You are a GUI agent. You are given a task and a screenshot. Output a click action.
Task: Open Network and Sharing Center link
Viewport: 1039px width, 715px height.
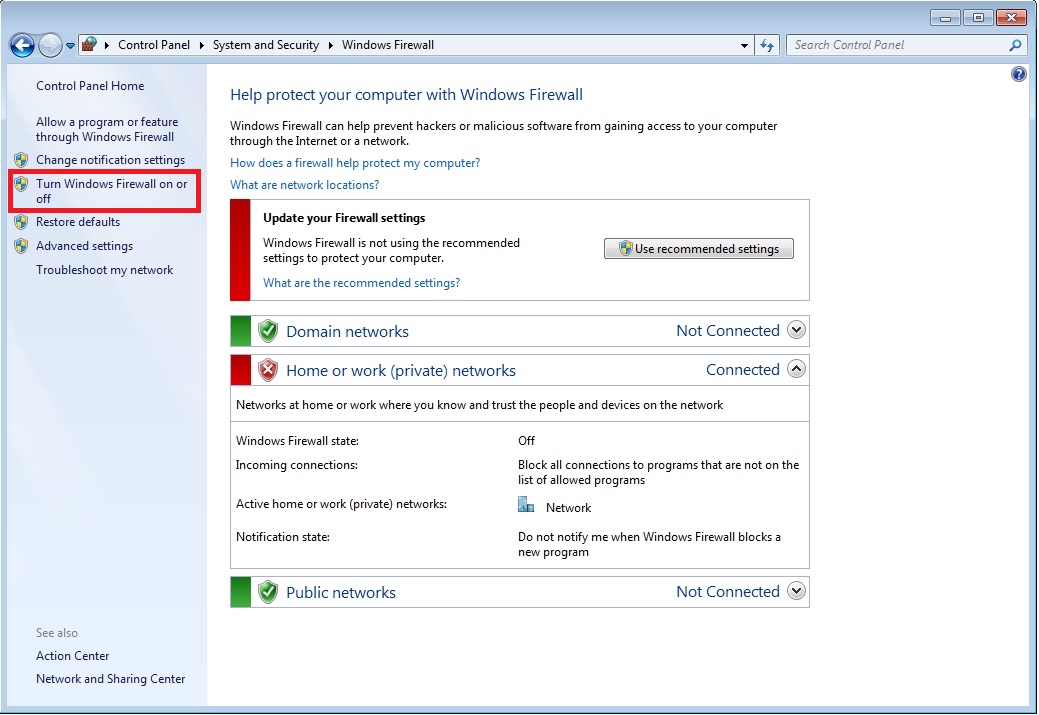(110, 679)
